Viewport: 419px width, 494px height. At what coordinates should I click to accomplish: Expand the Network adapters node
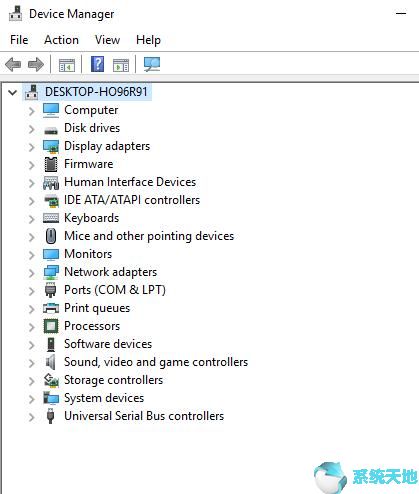click(x=32, y=273)
